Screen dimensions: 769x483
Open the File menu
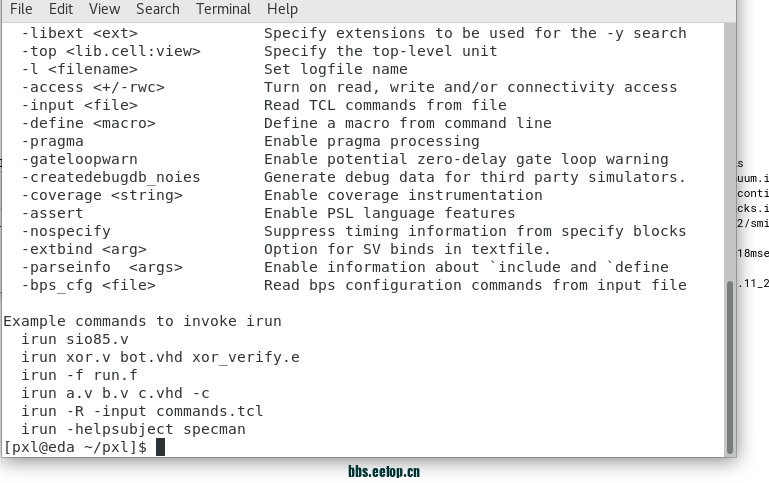(21, 9)
